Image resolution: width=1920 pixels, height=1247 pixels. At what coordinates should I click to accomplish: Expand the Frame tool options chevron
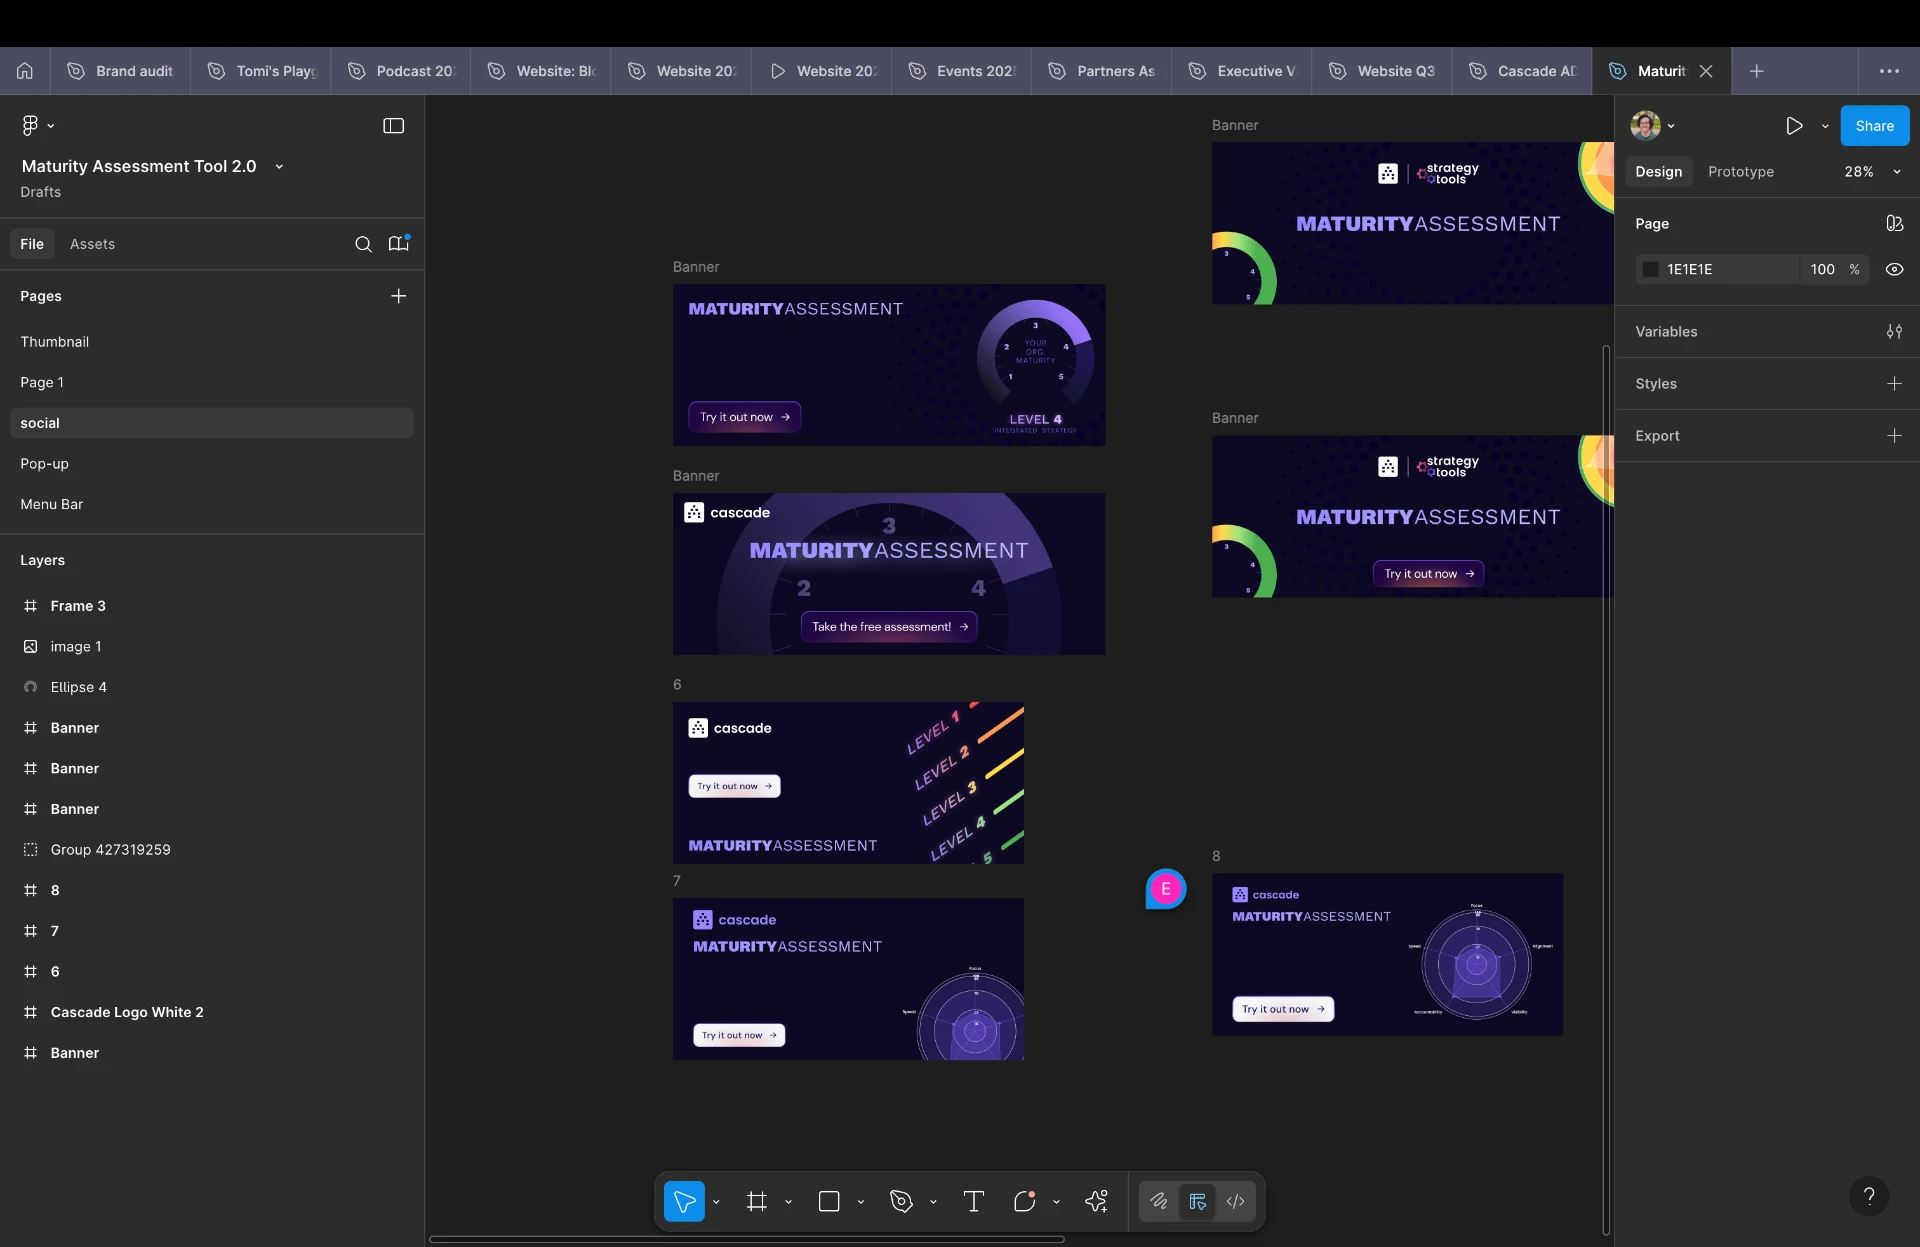coord(788,1202)
